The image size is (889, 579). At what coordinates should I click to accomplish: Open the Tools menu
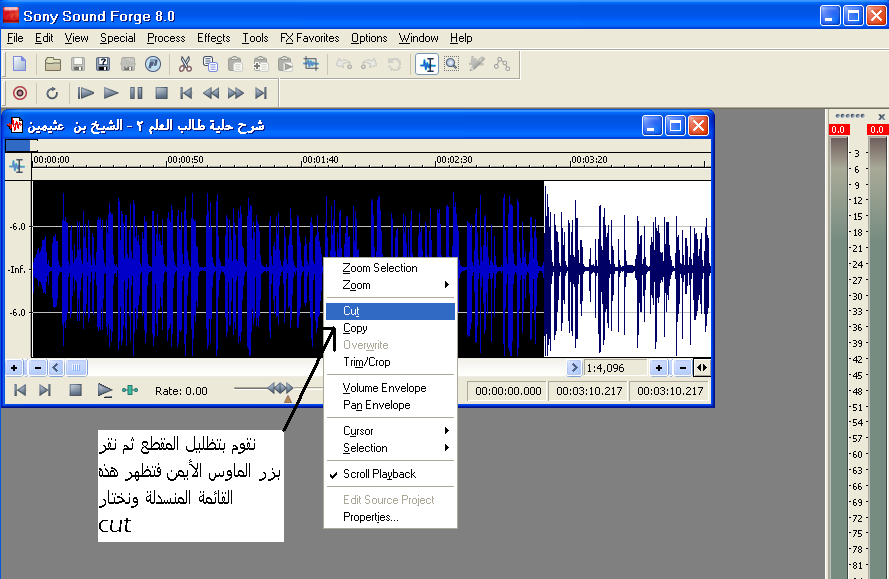tap(255, 38)
